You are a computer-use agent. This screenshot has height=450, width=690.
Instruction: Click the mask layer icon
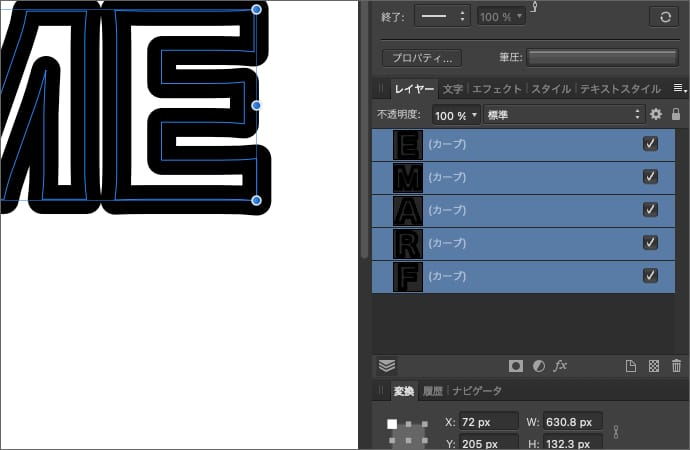[x=516, y=366]
